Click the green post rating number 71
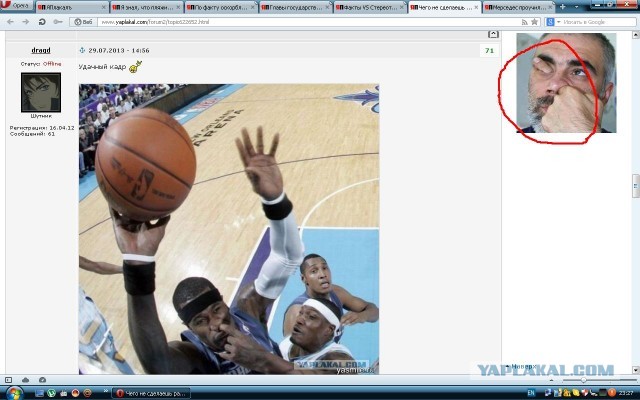 489,50
